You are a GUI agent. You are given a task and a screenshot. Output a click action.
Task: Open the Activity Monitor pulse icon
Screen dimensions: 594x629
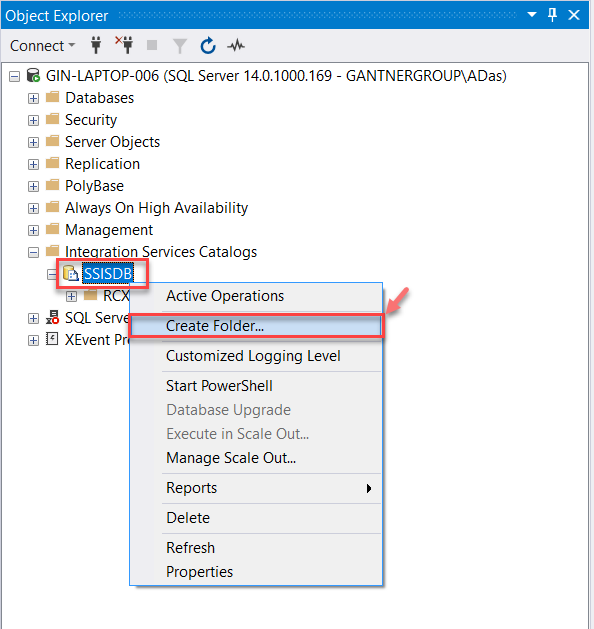[236, 45]
